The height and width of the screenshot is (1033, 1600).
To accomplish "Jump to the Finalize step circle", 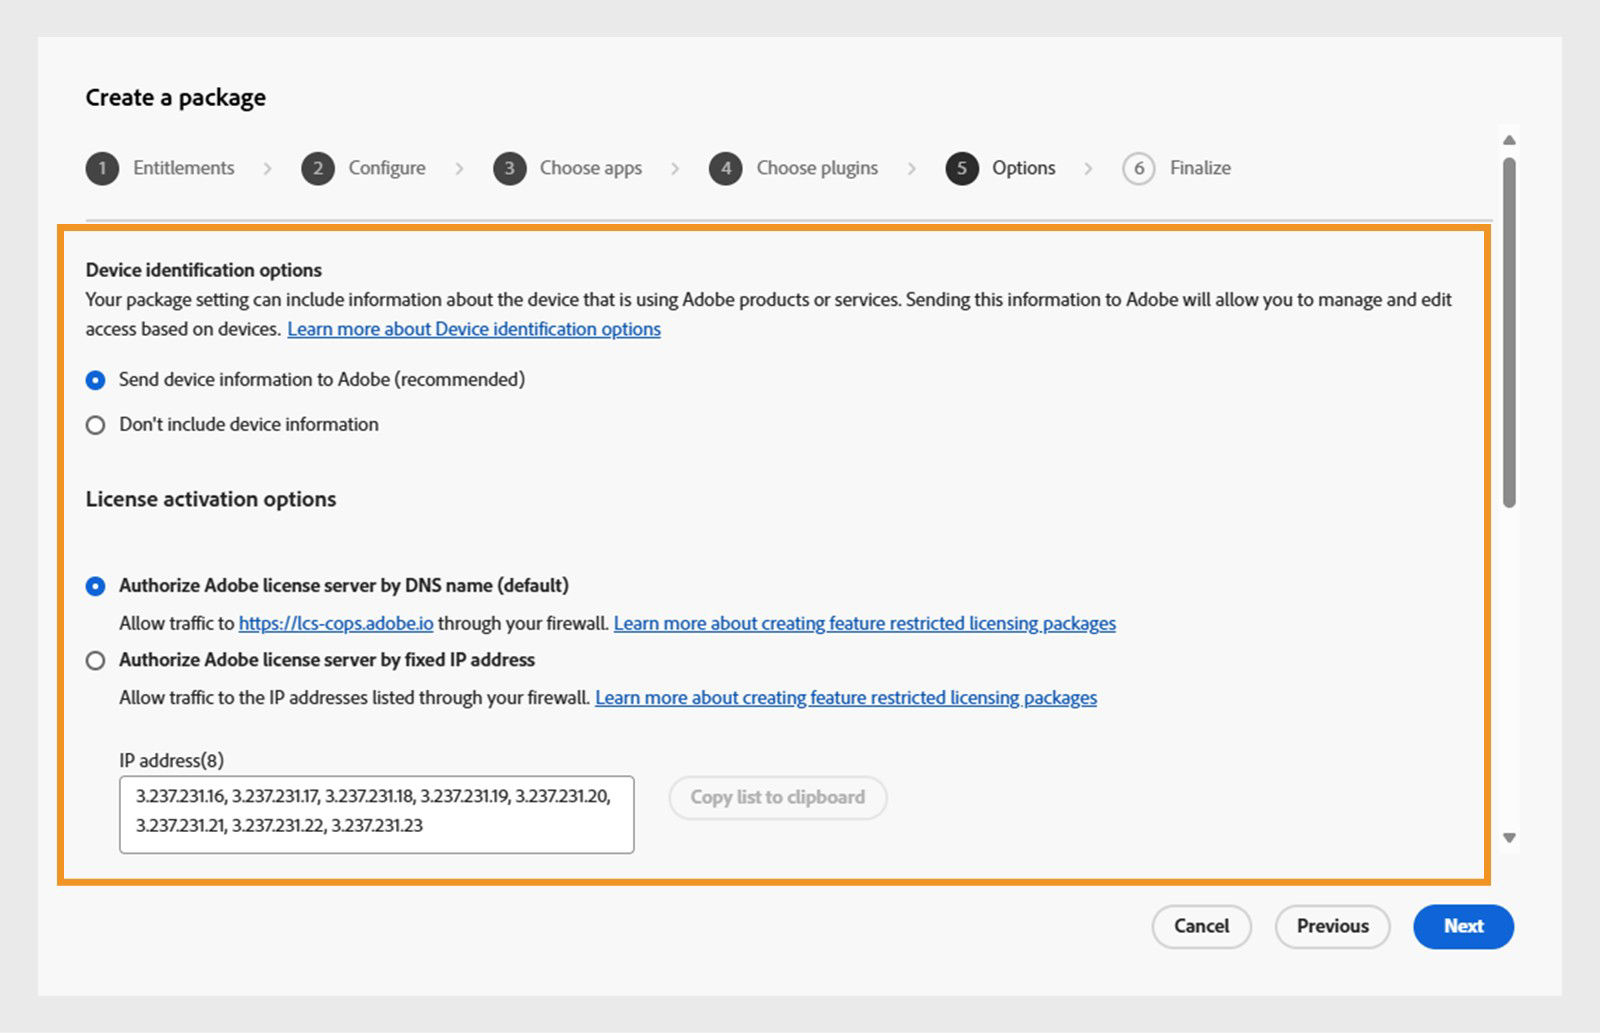I will click(1139, 168).
